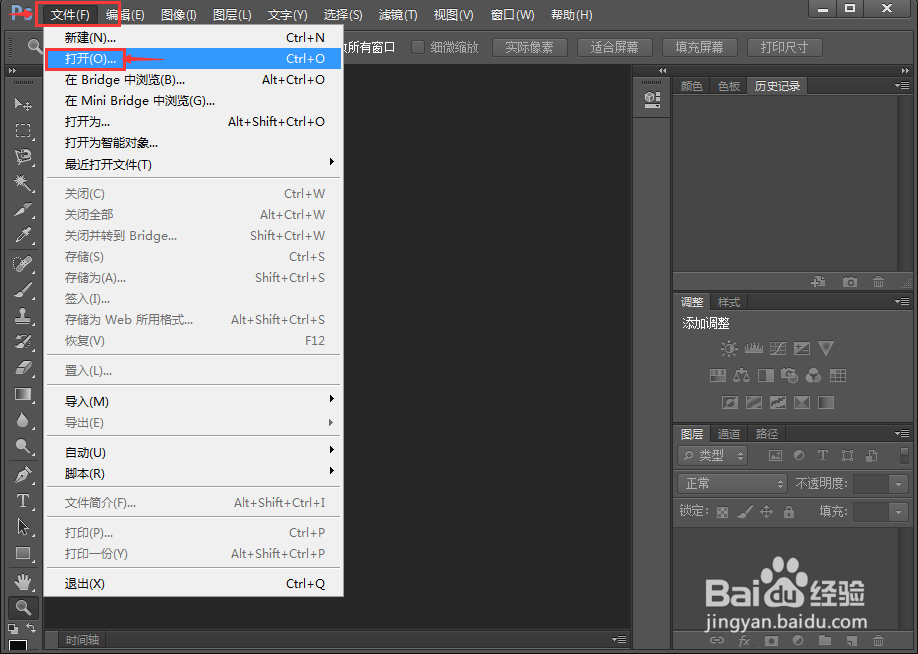Screen dimensions: 918x654
Task: Select the Eraser tool
Action: [23, 368]
